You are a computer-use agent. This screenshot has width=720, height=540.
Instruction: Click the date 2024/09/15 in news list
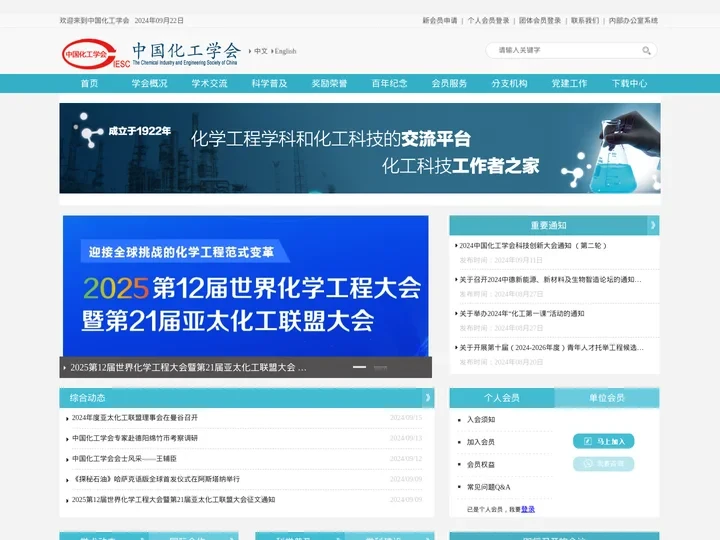point(406,418)
